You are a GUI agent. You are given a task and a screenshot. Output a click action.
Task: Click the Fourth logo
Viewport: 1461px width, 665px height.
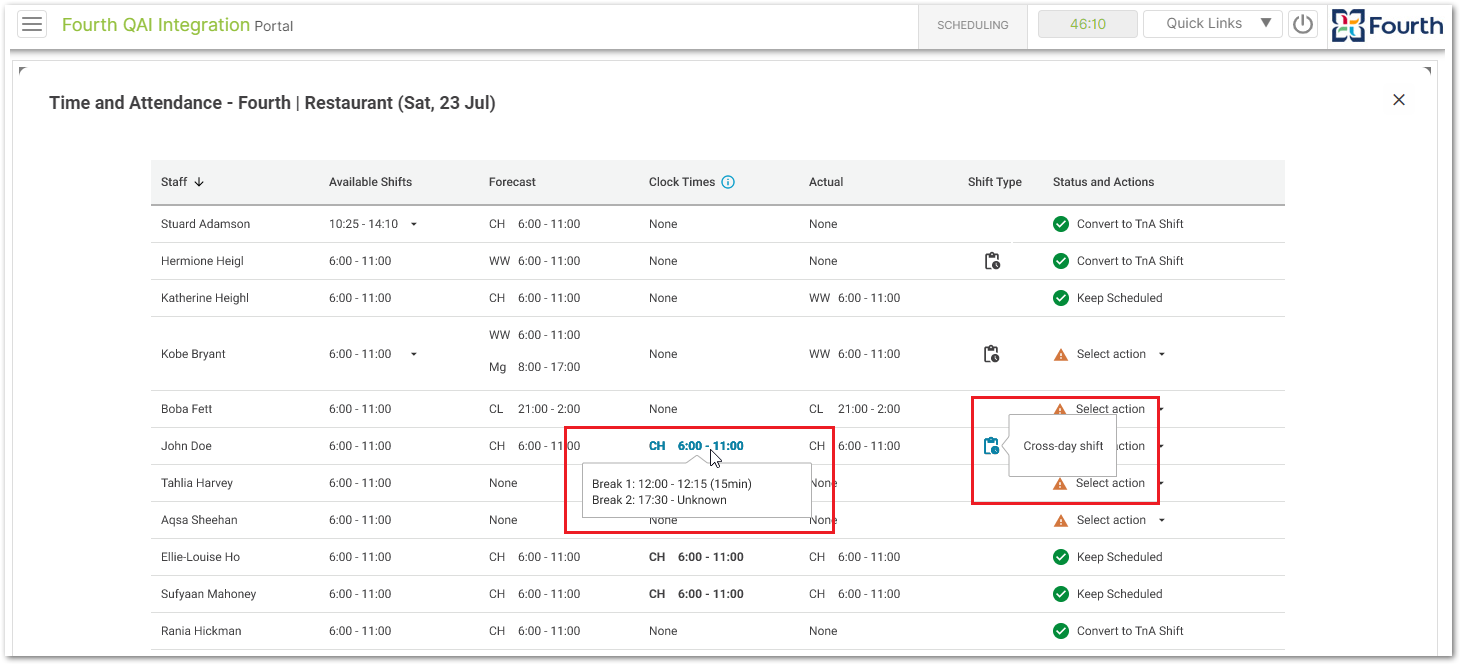click(x=1387, y=25)
